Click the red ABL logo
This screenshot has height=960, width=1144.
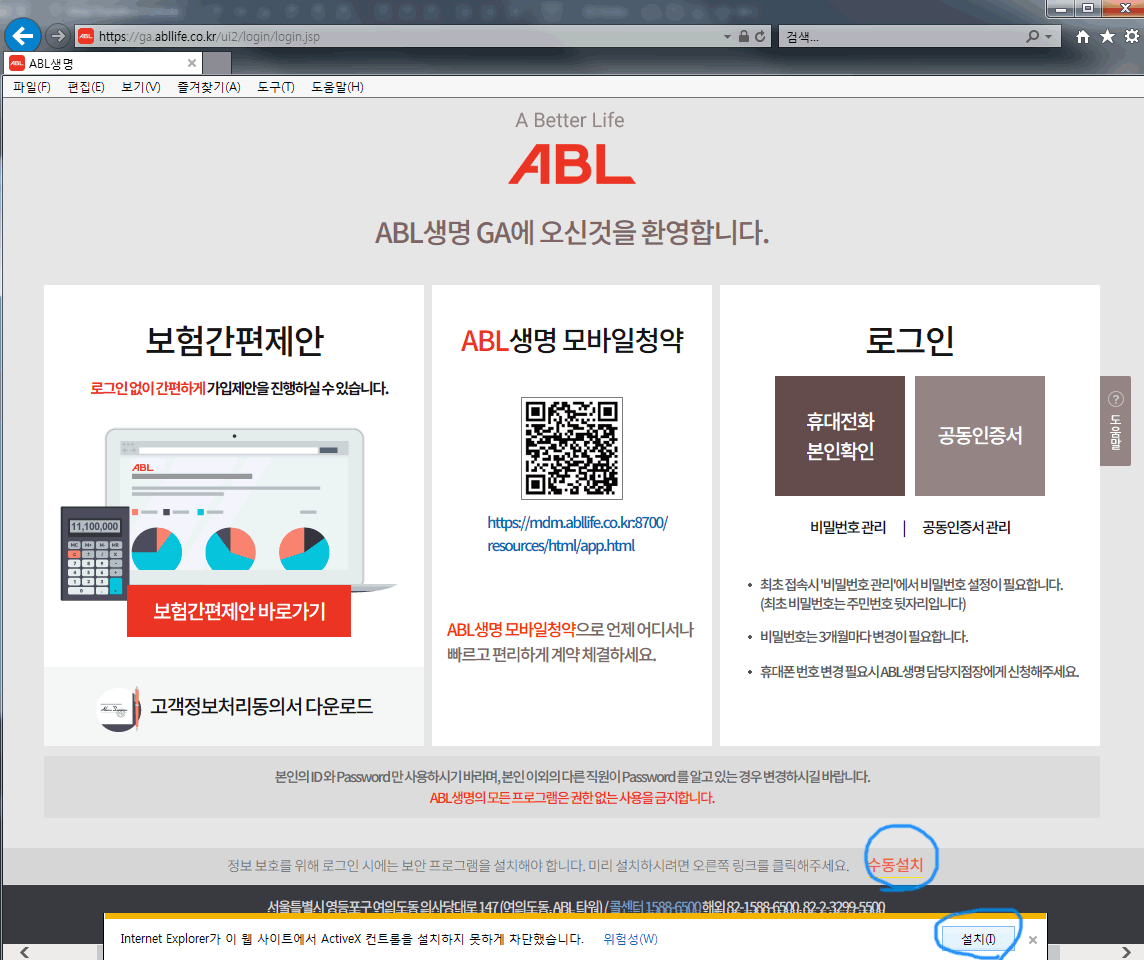point(572,163)
